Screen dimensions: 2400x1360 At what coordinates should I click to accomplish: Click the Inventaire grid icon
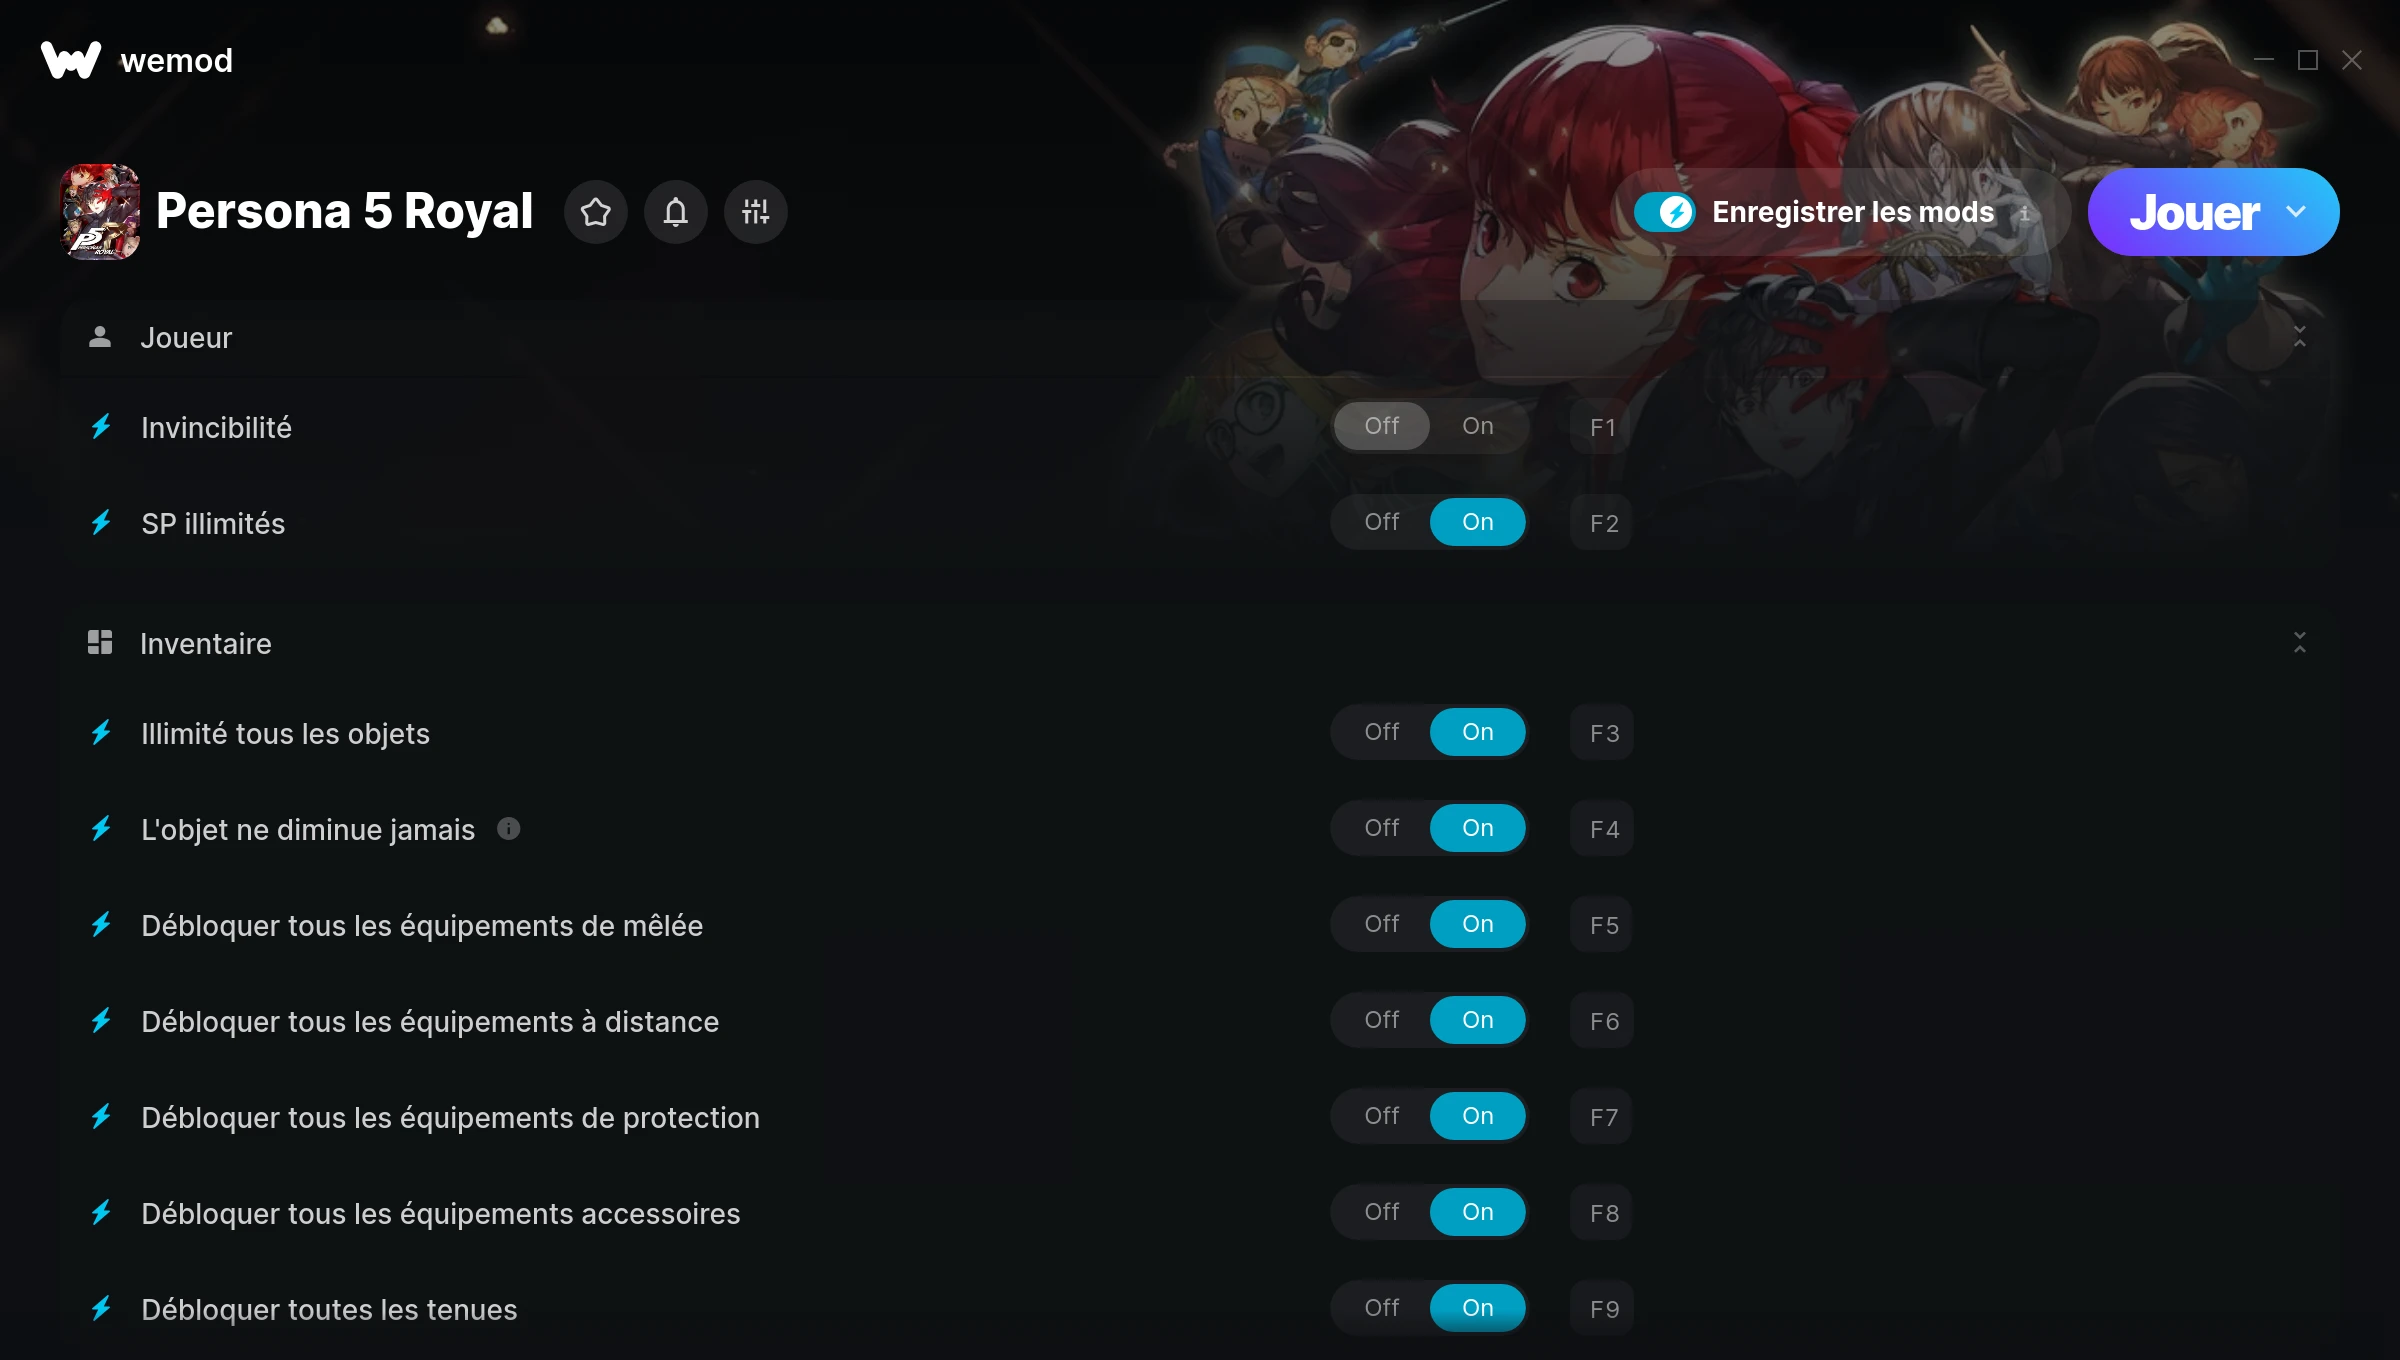(x=100, y=642)
